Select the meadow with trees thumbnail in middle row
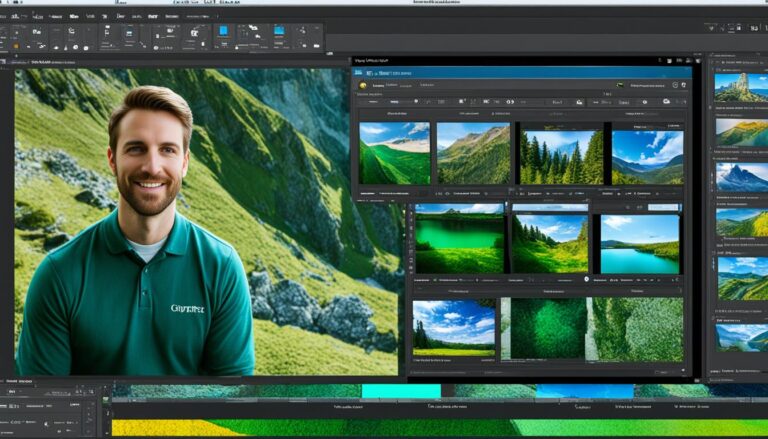This screenshot has height=439, width=768. pos(550,243)
